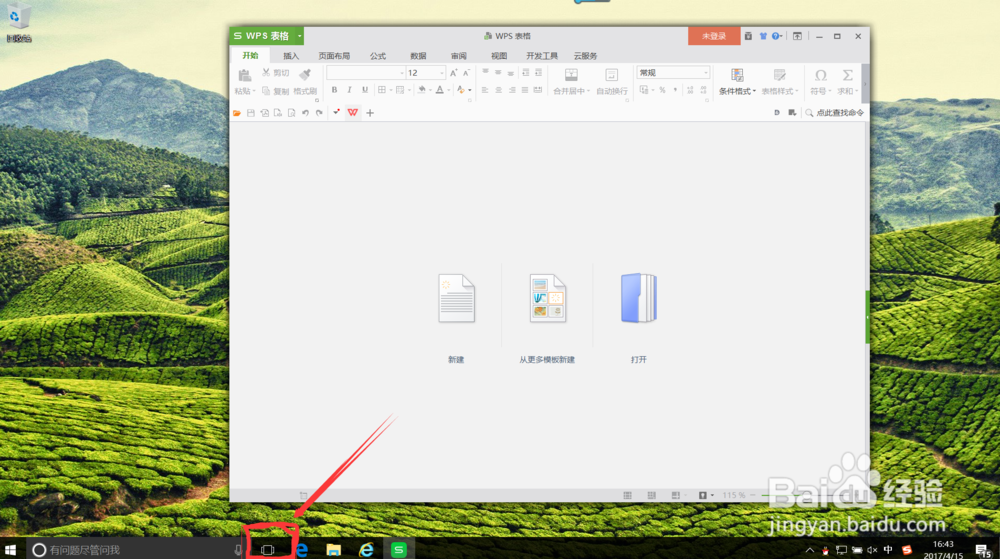Viewport: 1000px width, 559px height.
Task: Click the normal view icon in status bar
Action: pyautogui.click(x=628, y=495)
